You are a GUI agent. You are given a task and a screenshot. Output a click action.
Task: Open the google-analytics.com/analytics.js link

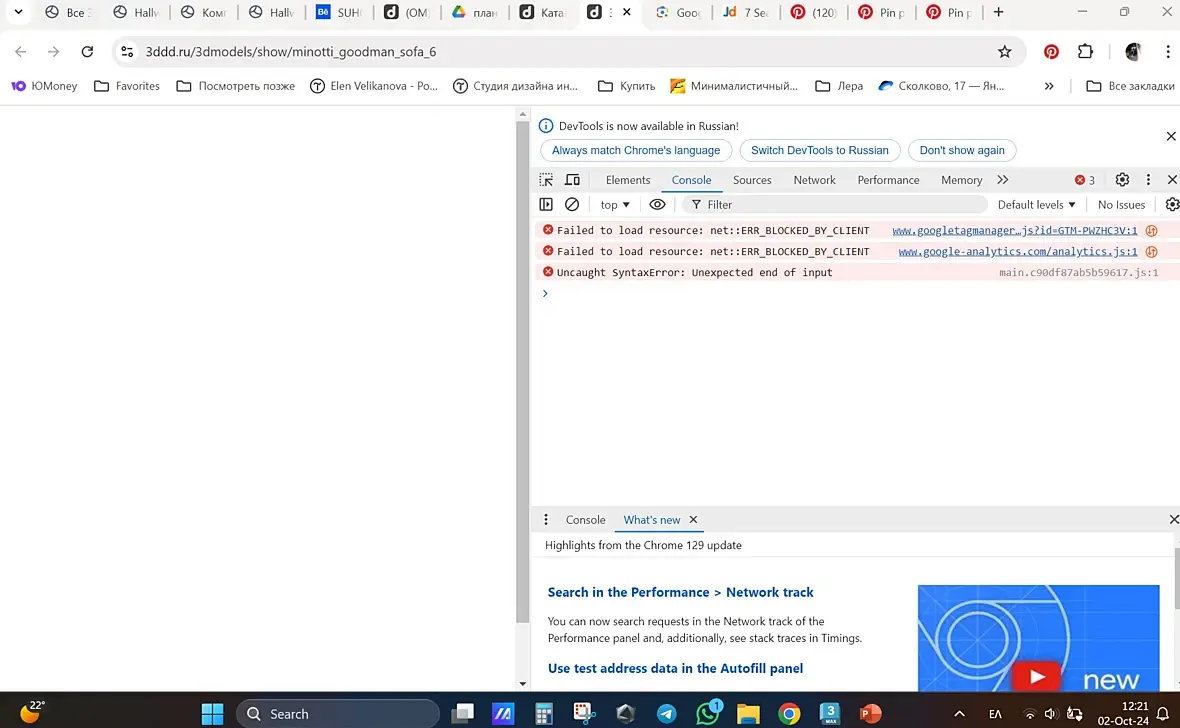tap(1017, 251)
